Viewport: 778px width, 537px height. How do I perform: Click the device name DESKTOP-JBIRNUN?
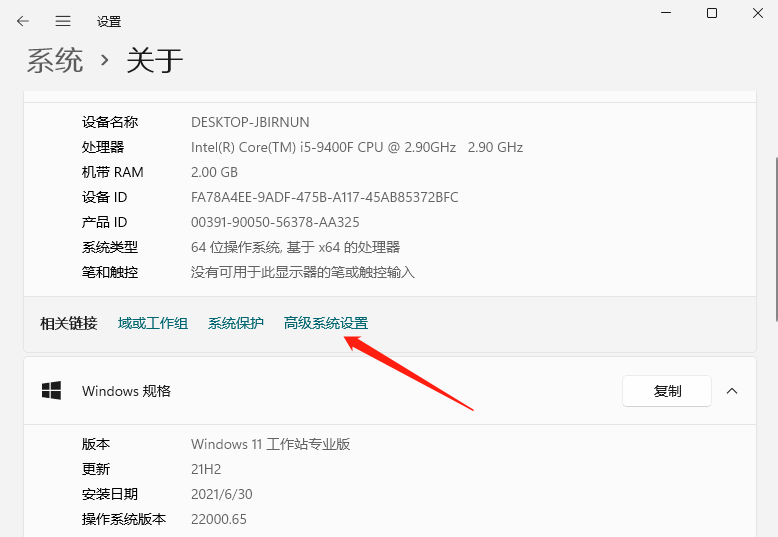pyautogui.click(x=251, y=122)
